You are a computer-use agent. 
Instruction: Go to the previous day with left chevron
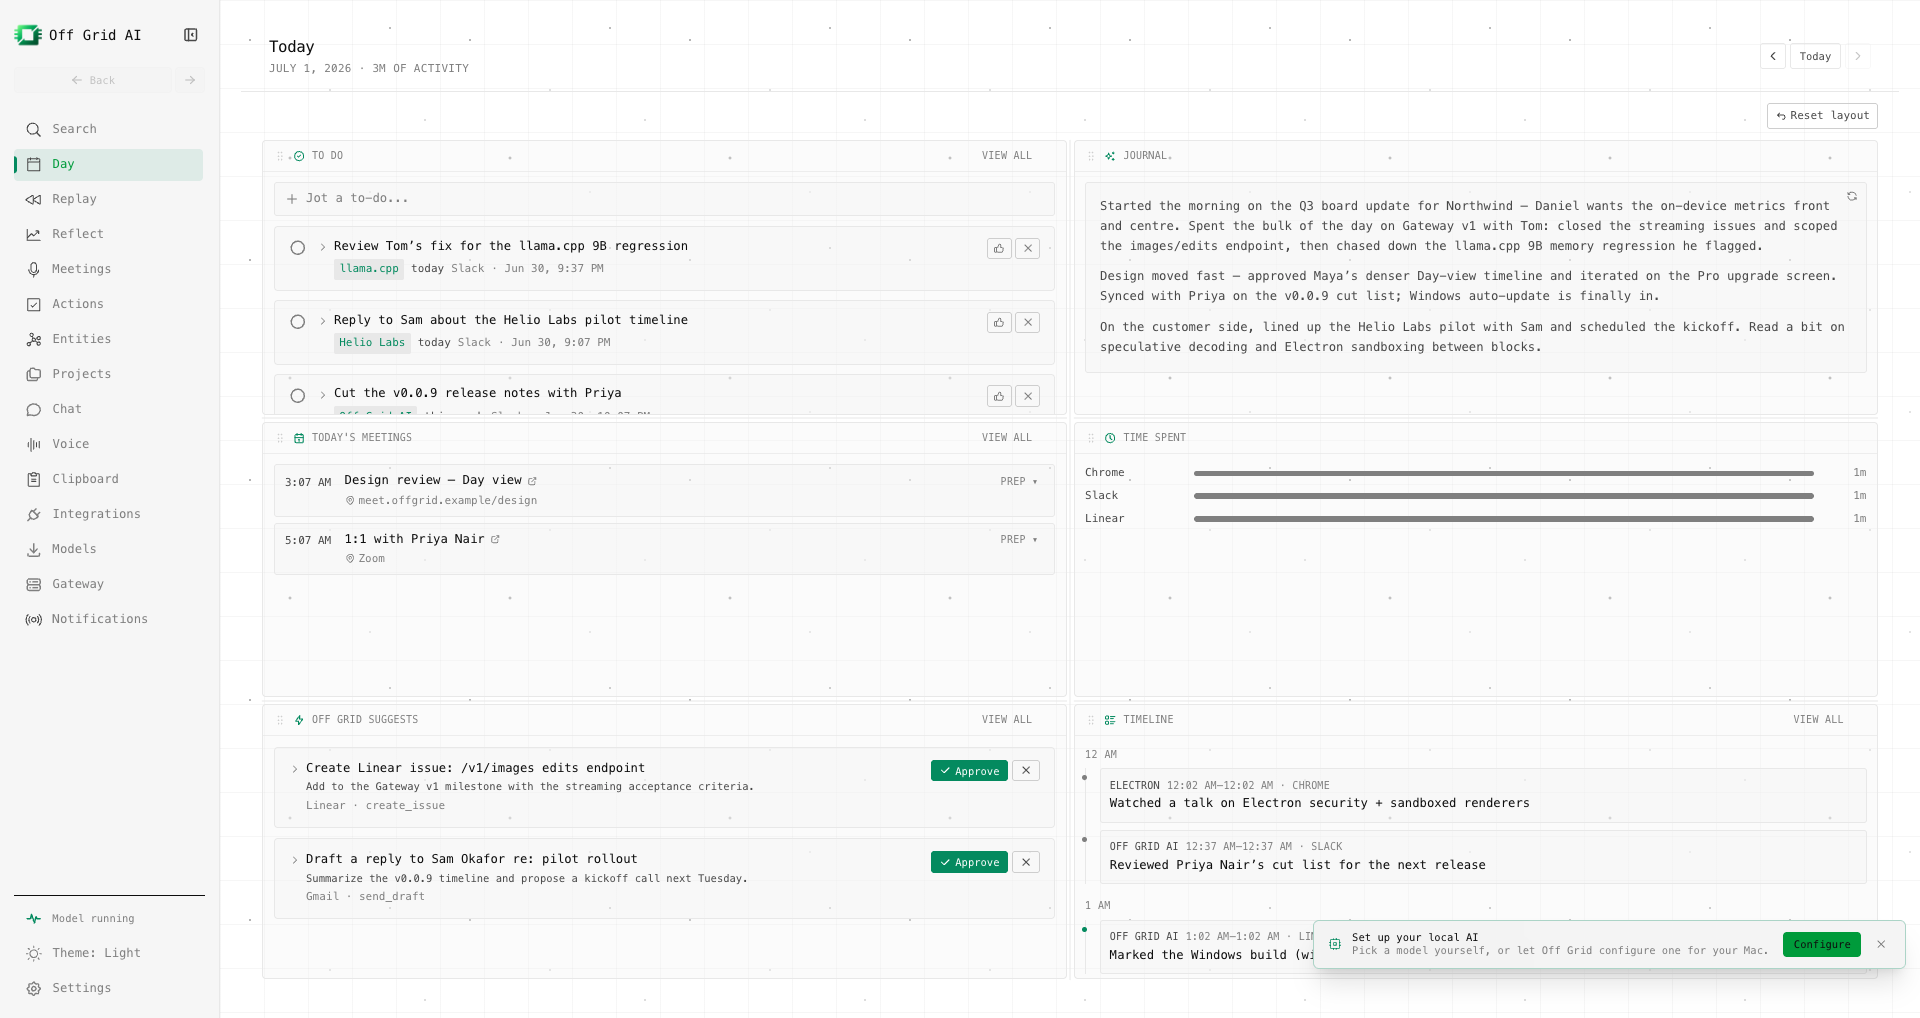point(1773,56)
